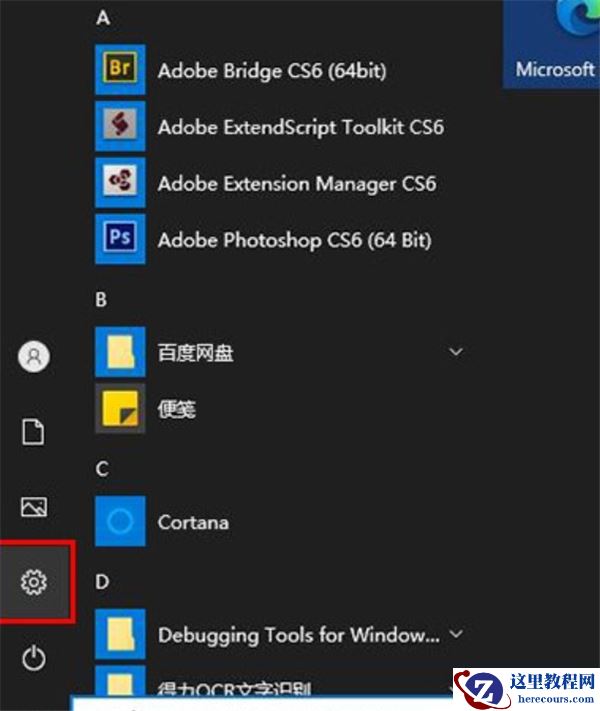The width and height of the screenshot is (600, 711).
Task: Jump to letter D section header
Action: coord(102,582)
